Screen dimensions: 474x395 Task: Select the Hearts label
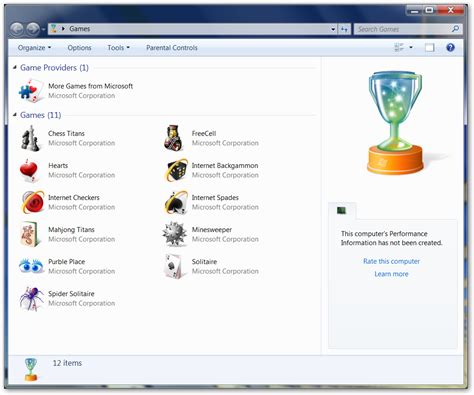[58, 165]
